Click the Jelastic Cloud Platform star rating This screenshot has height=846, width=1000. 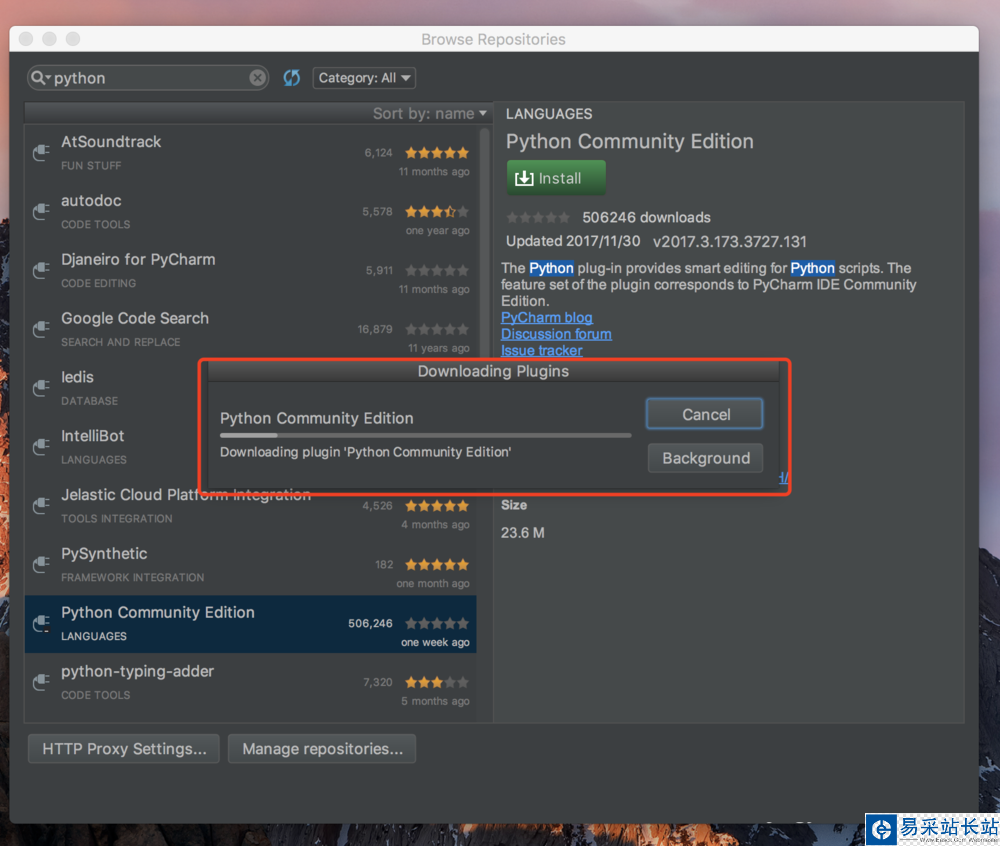pyautogui.click(x=437, y=506)
